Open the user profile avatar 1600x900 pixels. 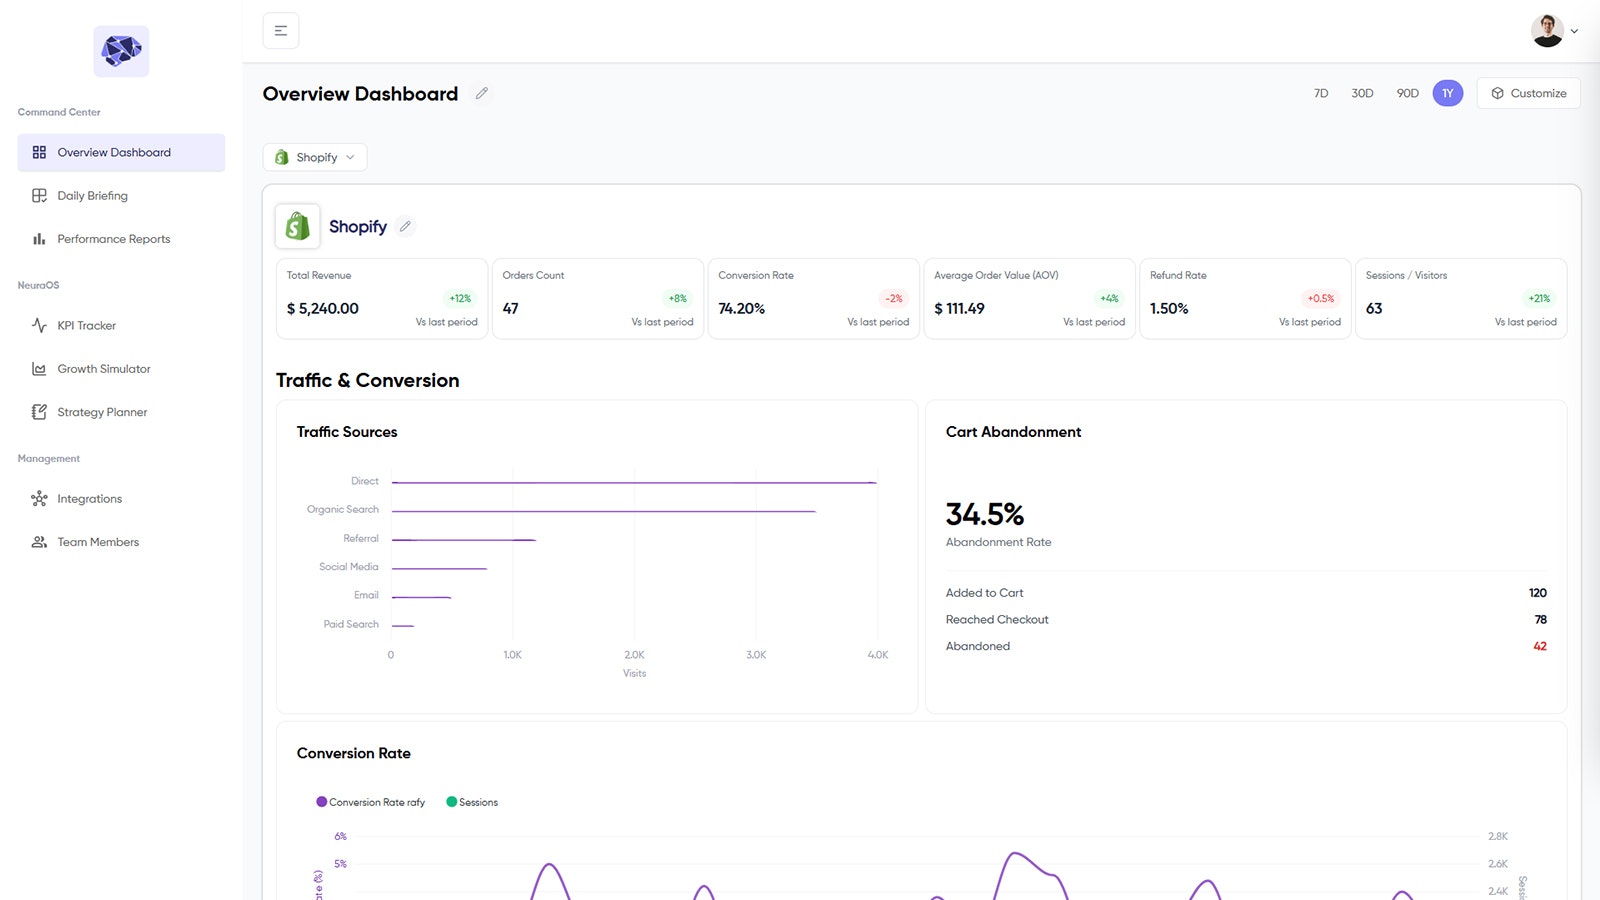[1547, 31]
